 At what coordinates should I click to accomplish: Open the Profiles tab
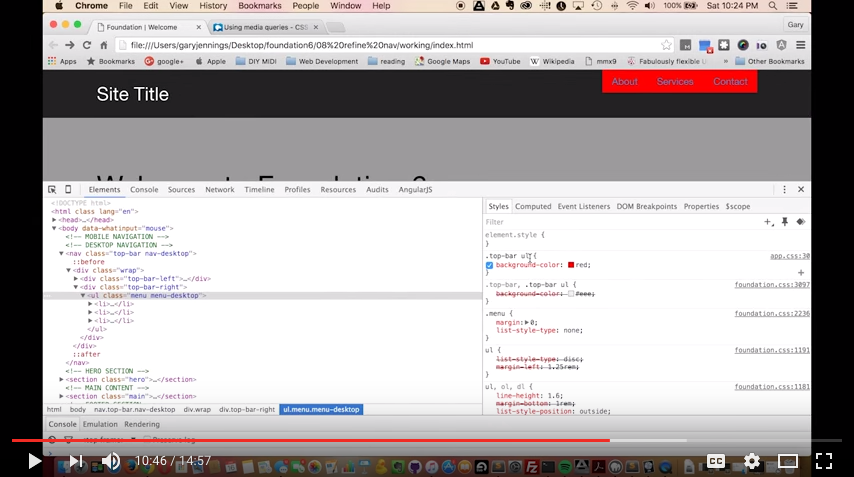click(x=297, y=189)
